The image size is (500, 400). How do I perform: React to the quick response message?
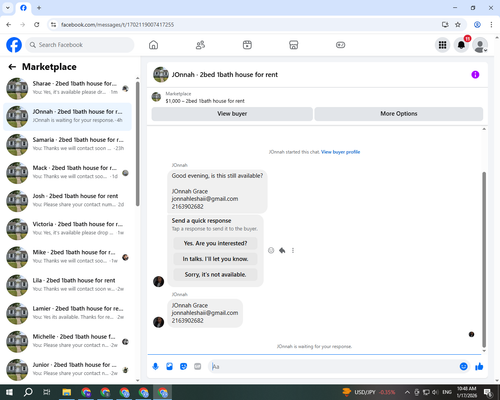271,250
